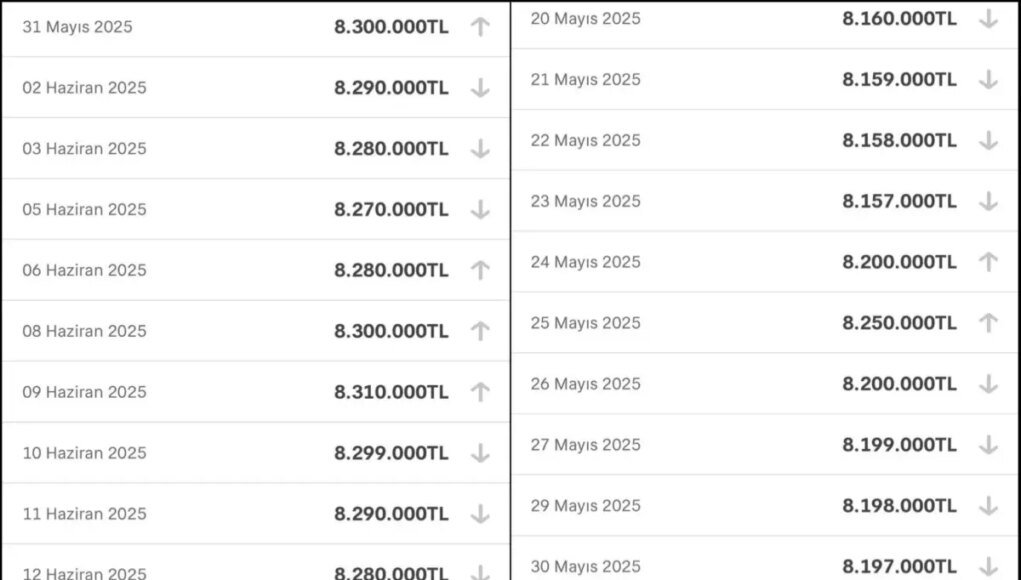Select the 23 Mayıs 2025 date label
The image size is (1021, 580).
[x=585, y=202]
